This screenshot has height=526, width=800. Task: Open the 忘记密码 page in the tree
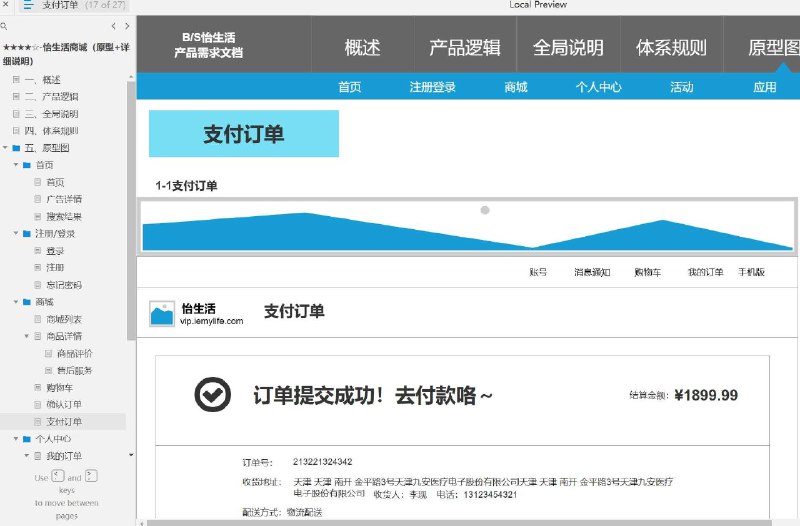[x=64, y=285]
